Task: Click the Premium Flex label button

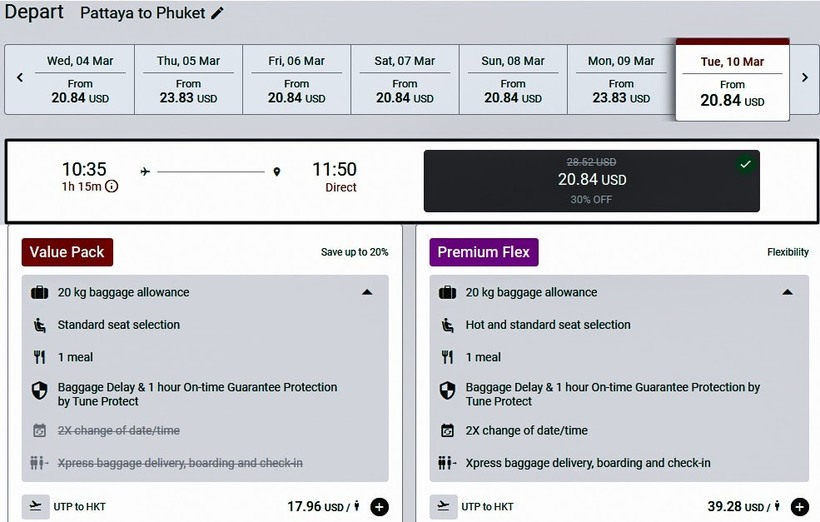Action: (484, 252)
